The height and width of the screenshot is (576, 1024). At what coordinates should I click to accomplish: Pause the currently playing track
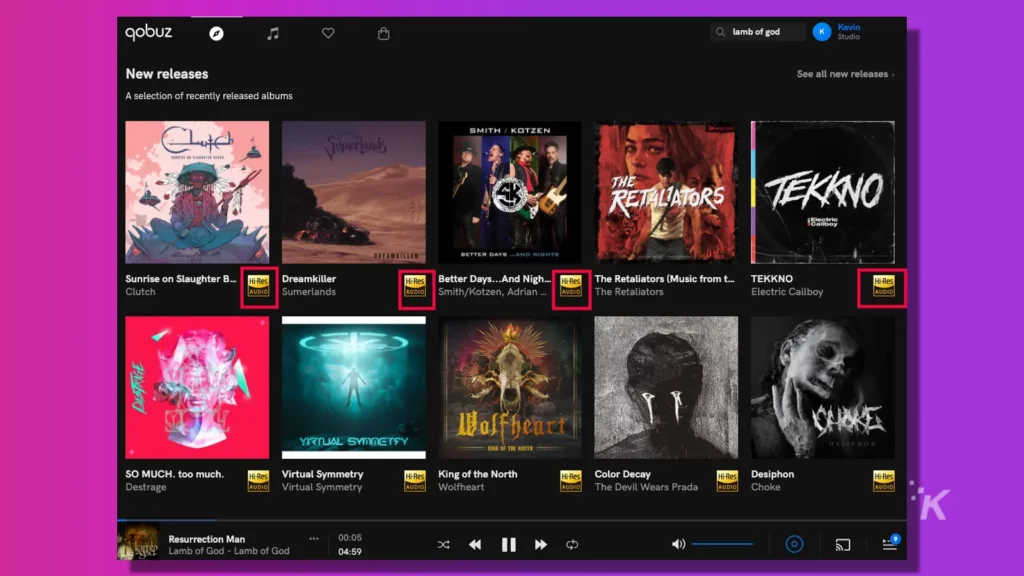(508, 544)
